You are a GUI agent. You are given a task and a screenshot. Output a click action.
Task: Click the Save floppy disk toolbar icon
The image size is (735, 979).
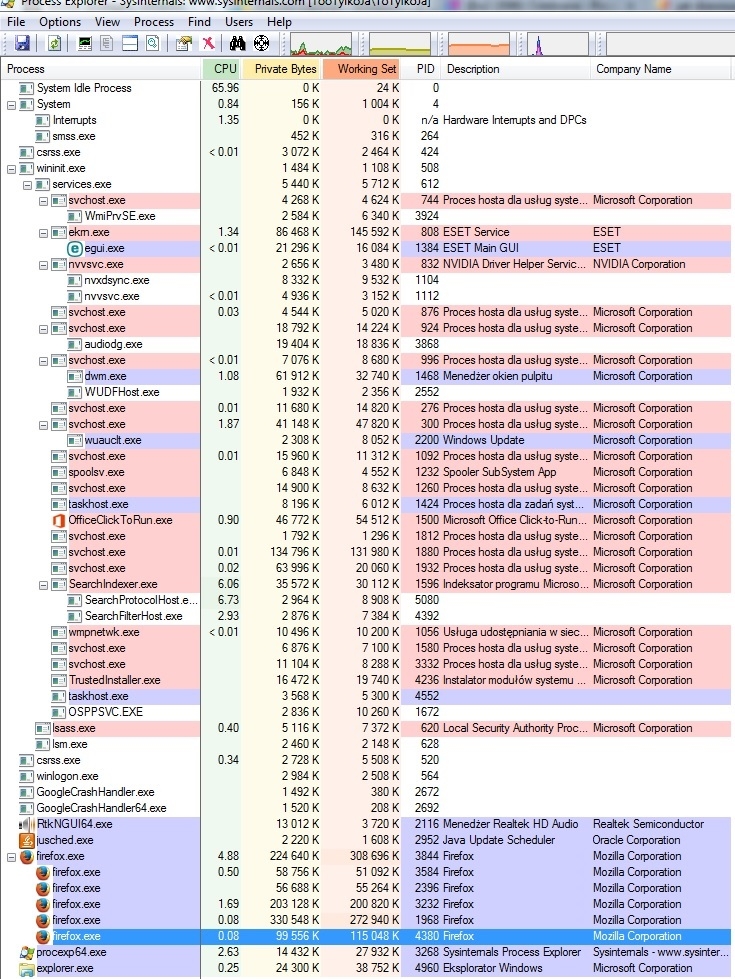tap(22, 43)
